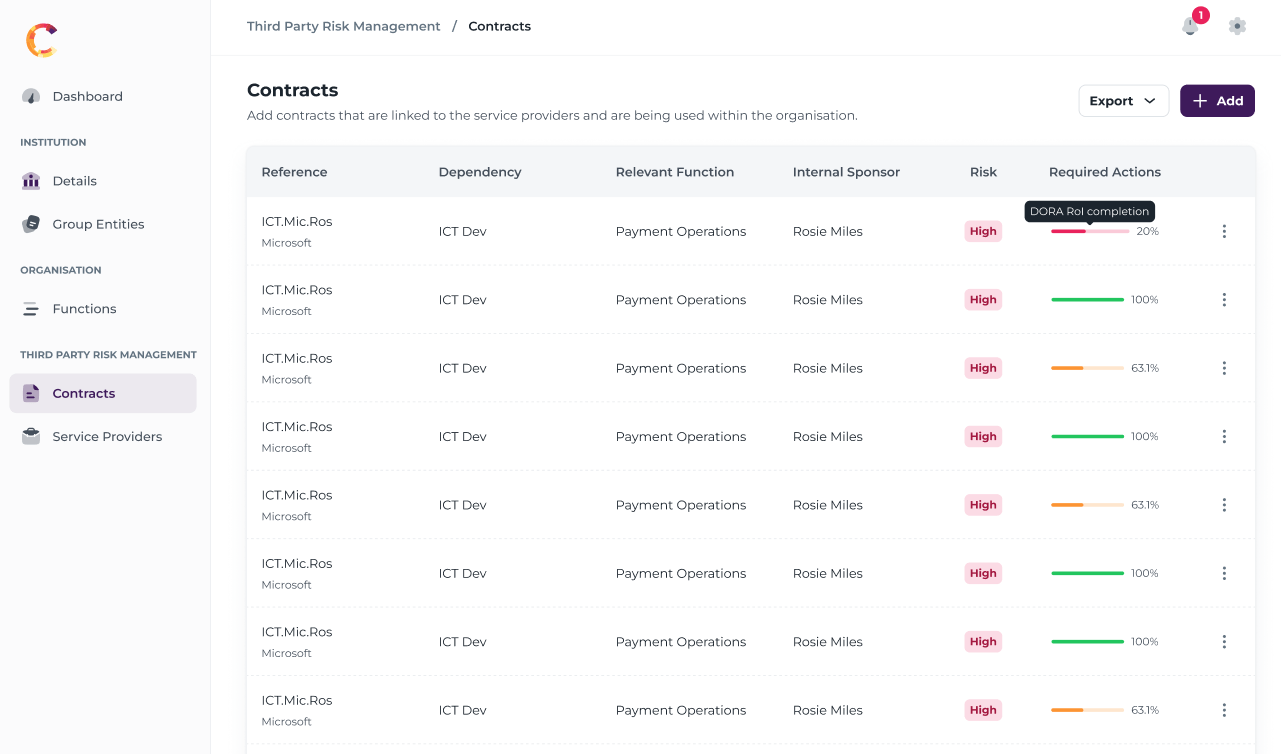Open settings via the gear icon
1281x754 pixels.
pyautogui.click(x=1237, y=26)
